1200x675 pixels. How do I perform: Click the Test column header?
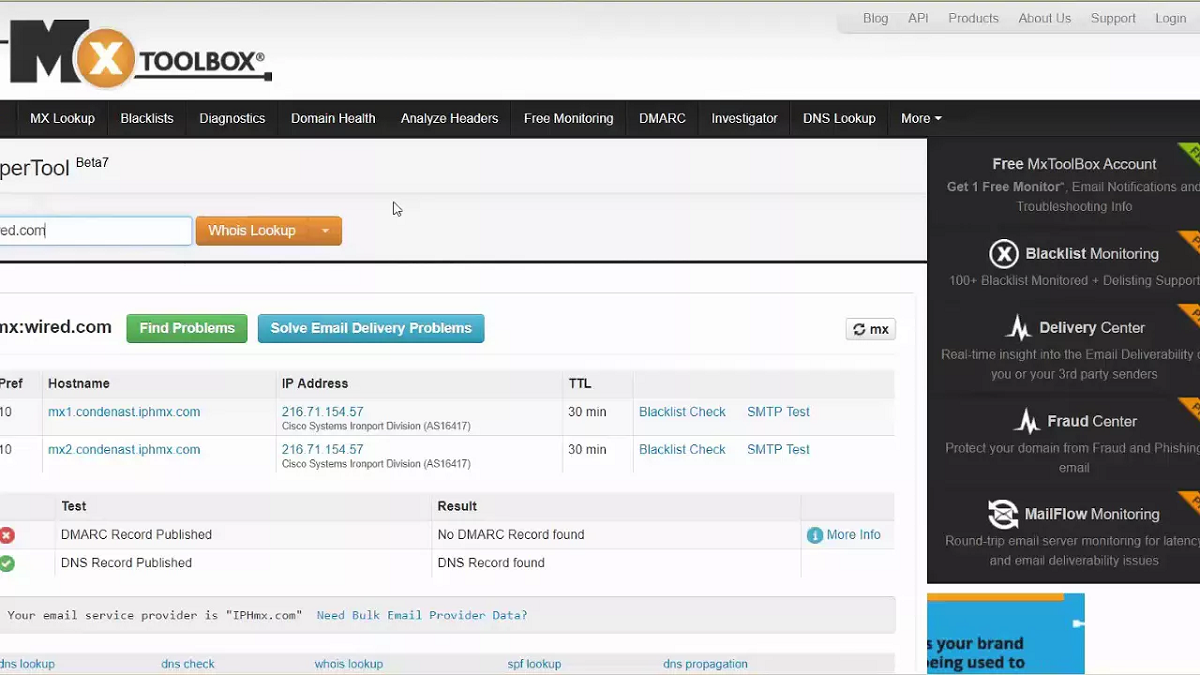[74, 506]
